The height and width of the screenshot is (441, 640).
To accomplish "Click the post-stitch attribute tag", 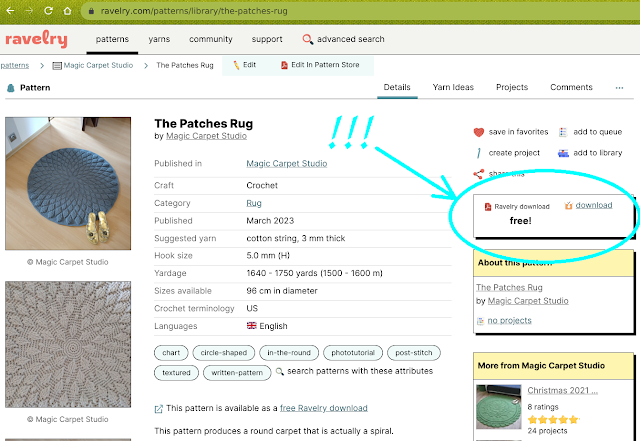I will point(414,353).
